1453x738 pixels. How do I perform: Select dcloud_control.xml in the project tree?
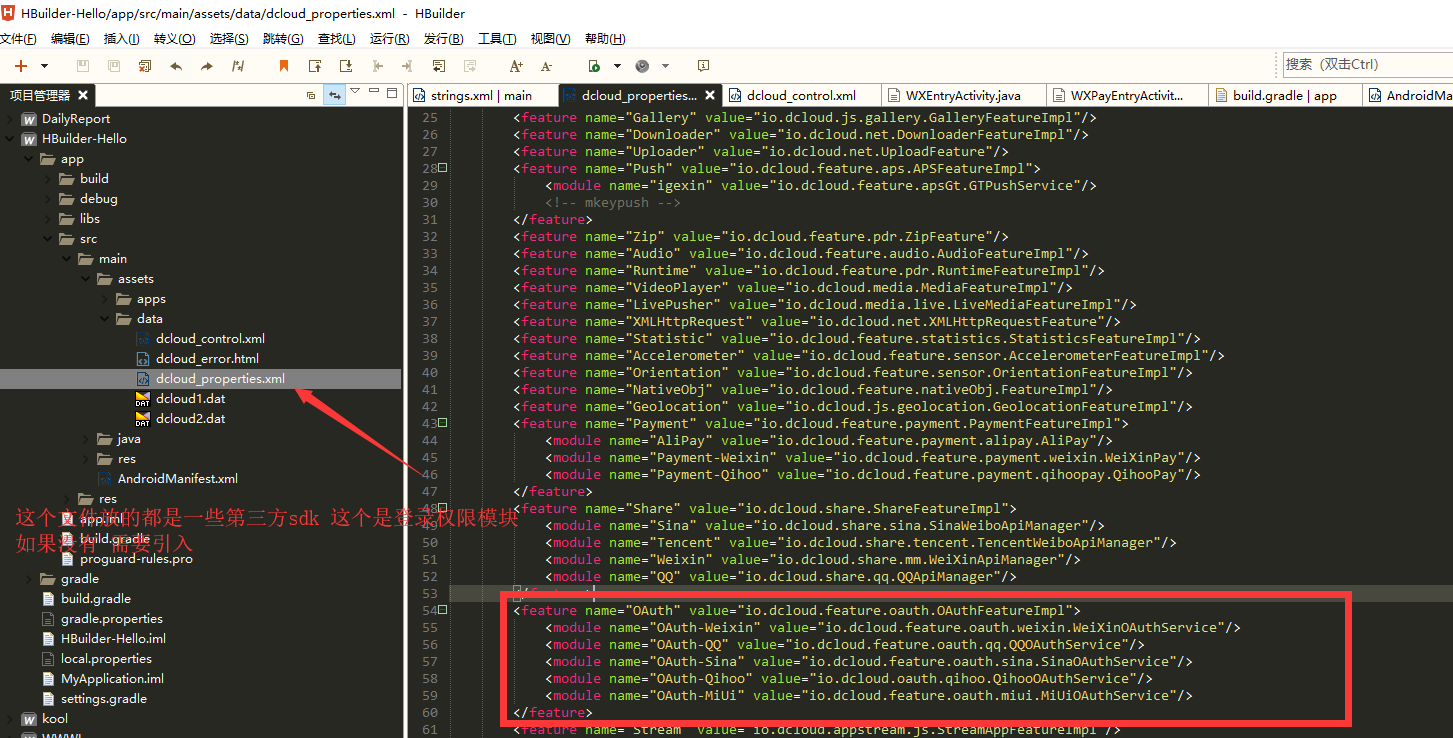210,339
